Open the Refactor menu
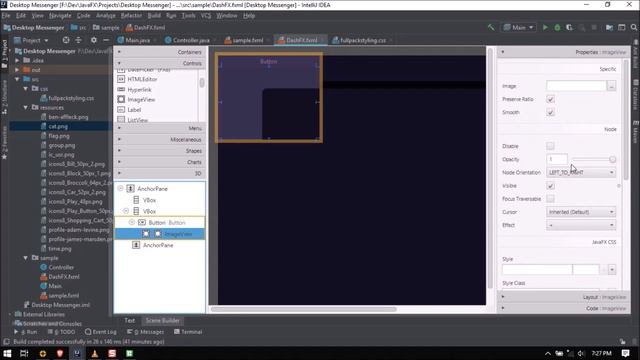The width and height of the screenshot is (640, 360). 131,16
